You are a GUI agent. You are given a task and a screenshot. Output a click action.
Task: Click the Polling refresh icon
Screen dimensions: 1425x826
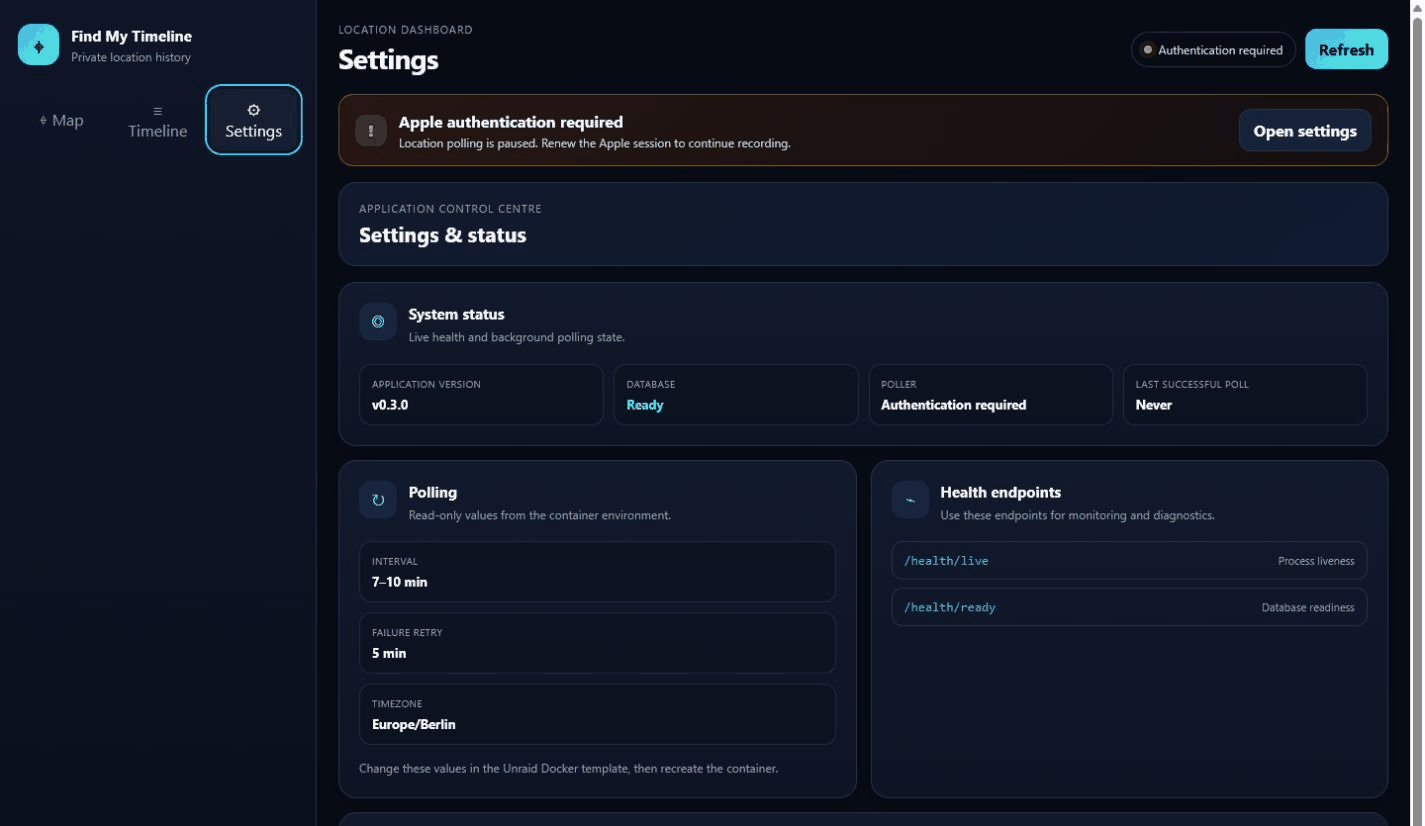(x=378, y=500)
